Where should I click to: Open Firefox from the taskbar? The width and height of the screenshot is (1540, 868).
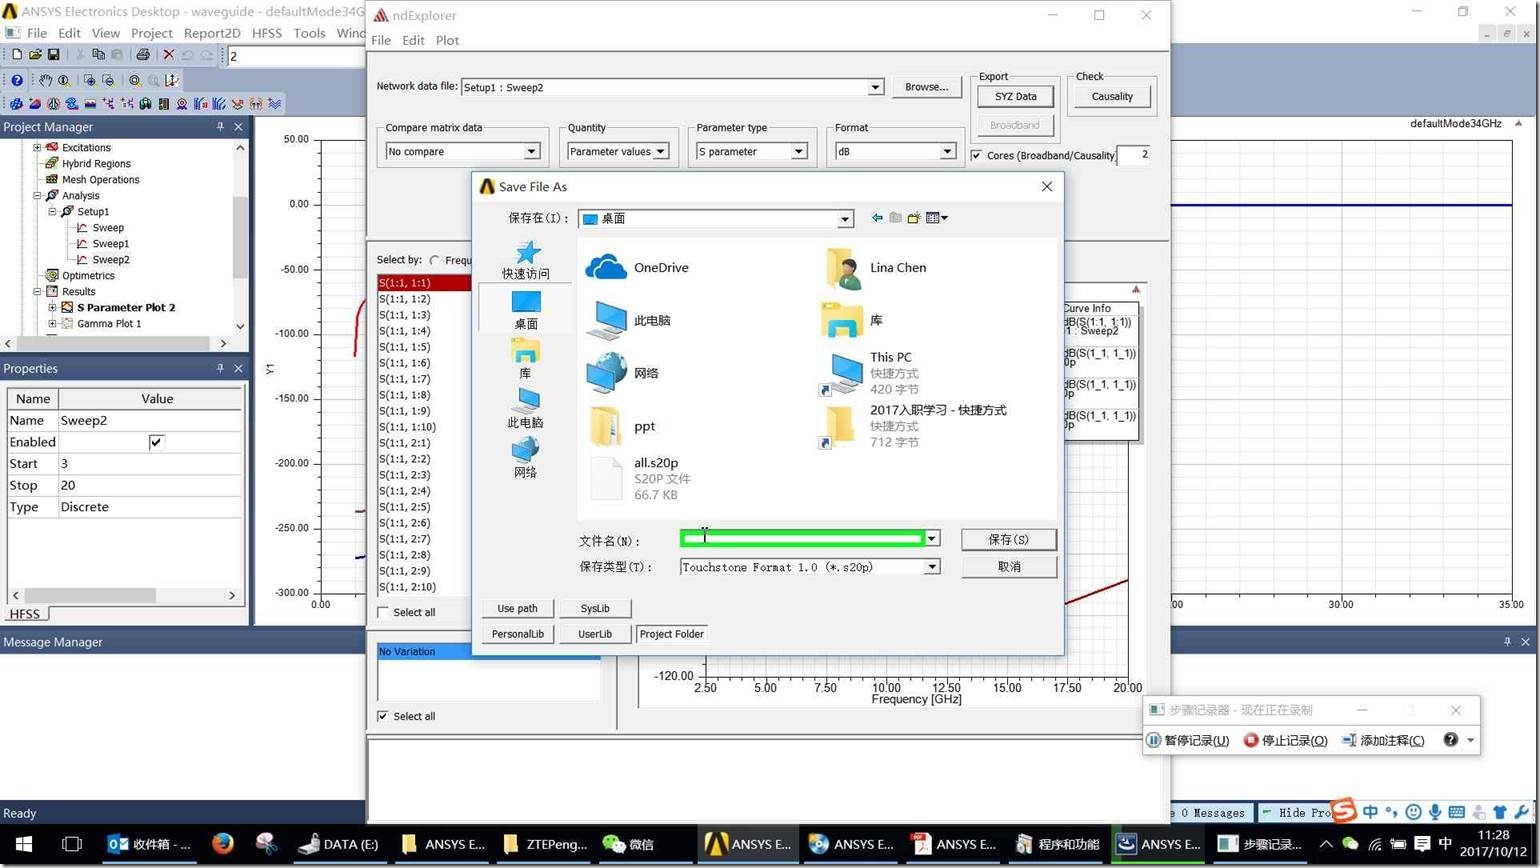[222, 844]
